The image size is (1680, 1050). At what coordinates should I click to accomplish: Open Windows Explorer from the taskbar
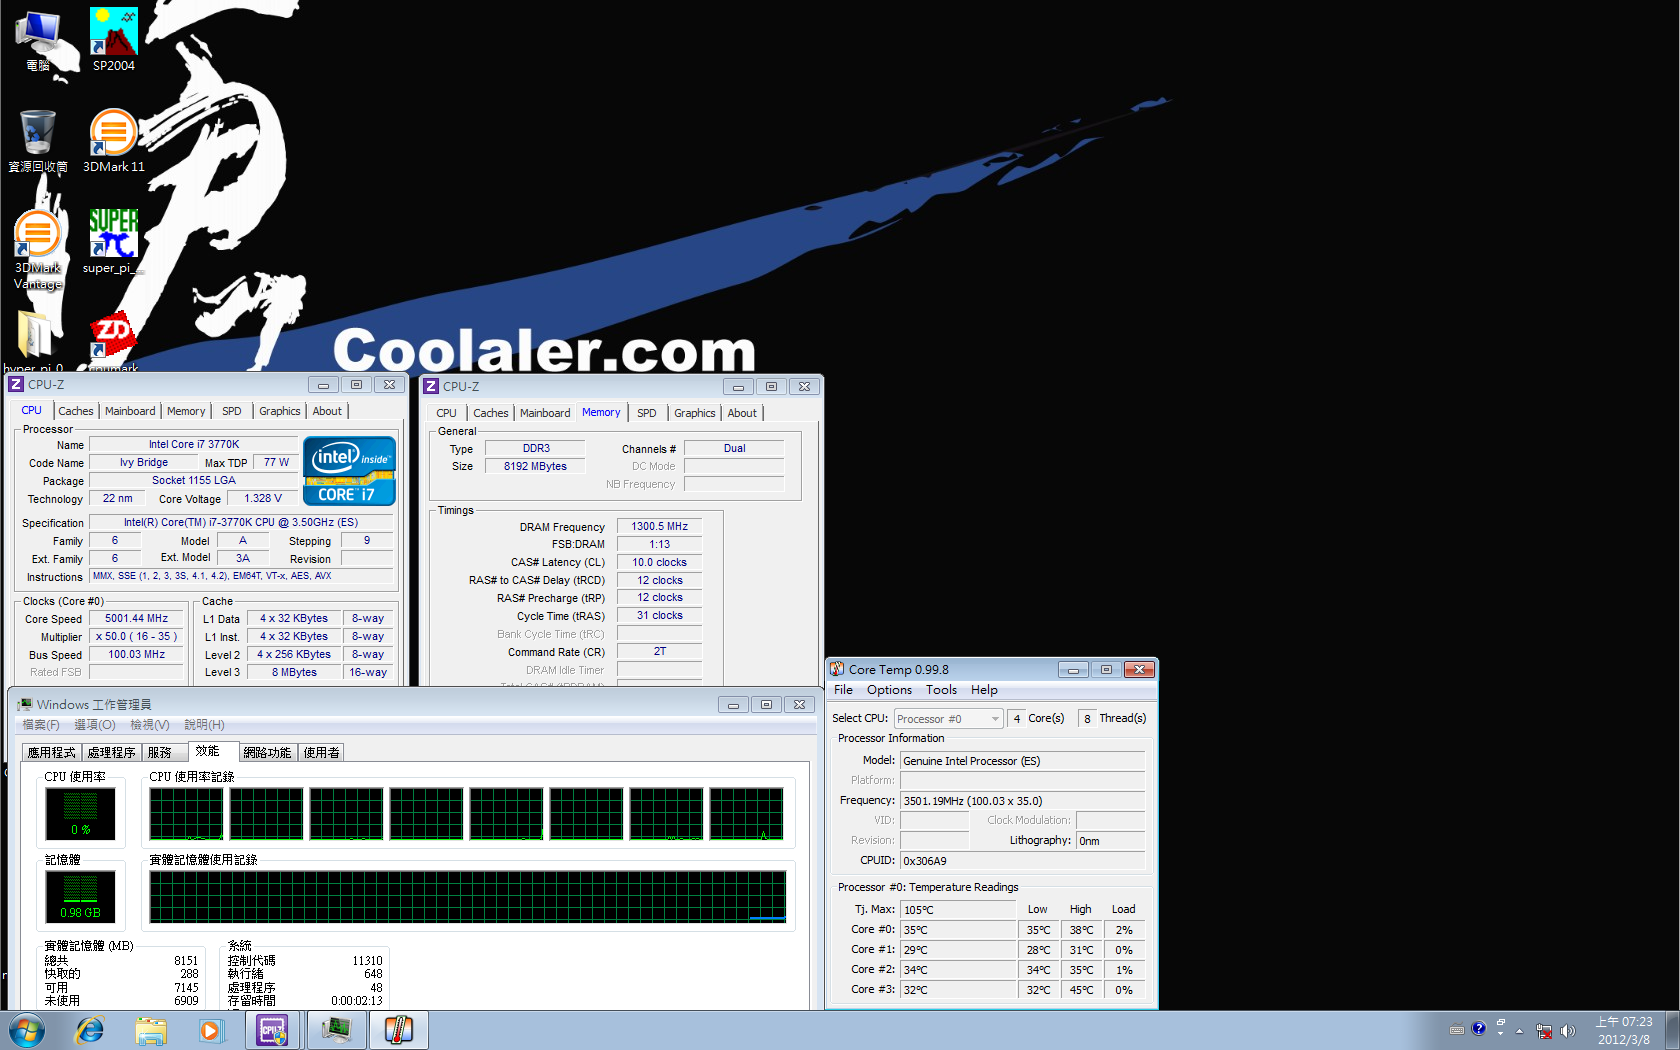[151, 1030]
